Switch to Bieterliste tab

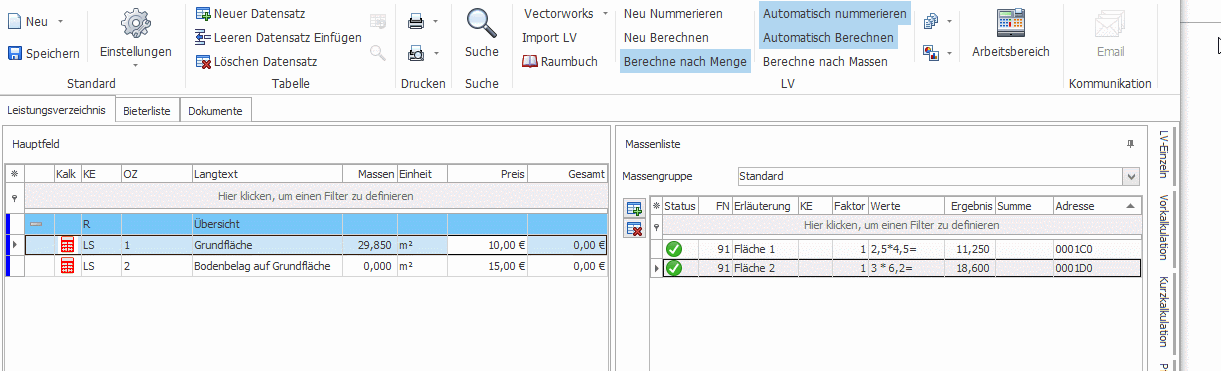pyautogui.click(x=147, y=111)
